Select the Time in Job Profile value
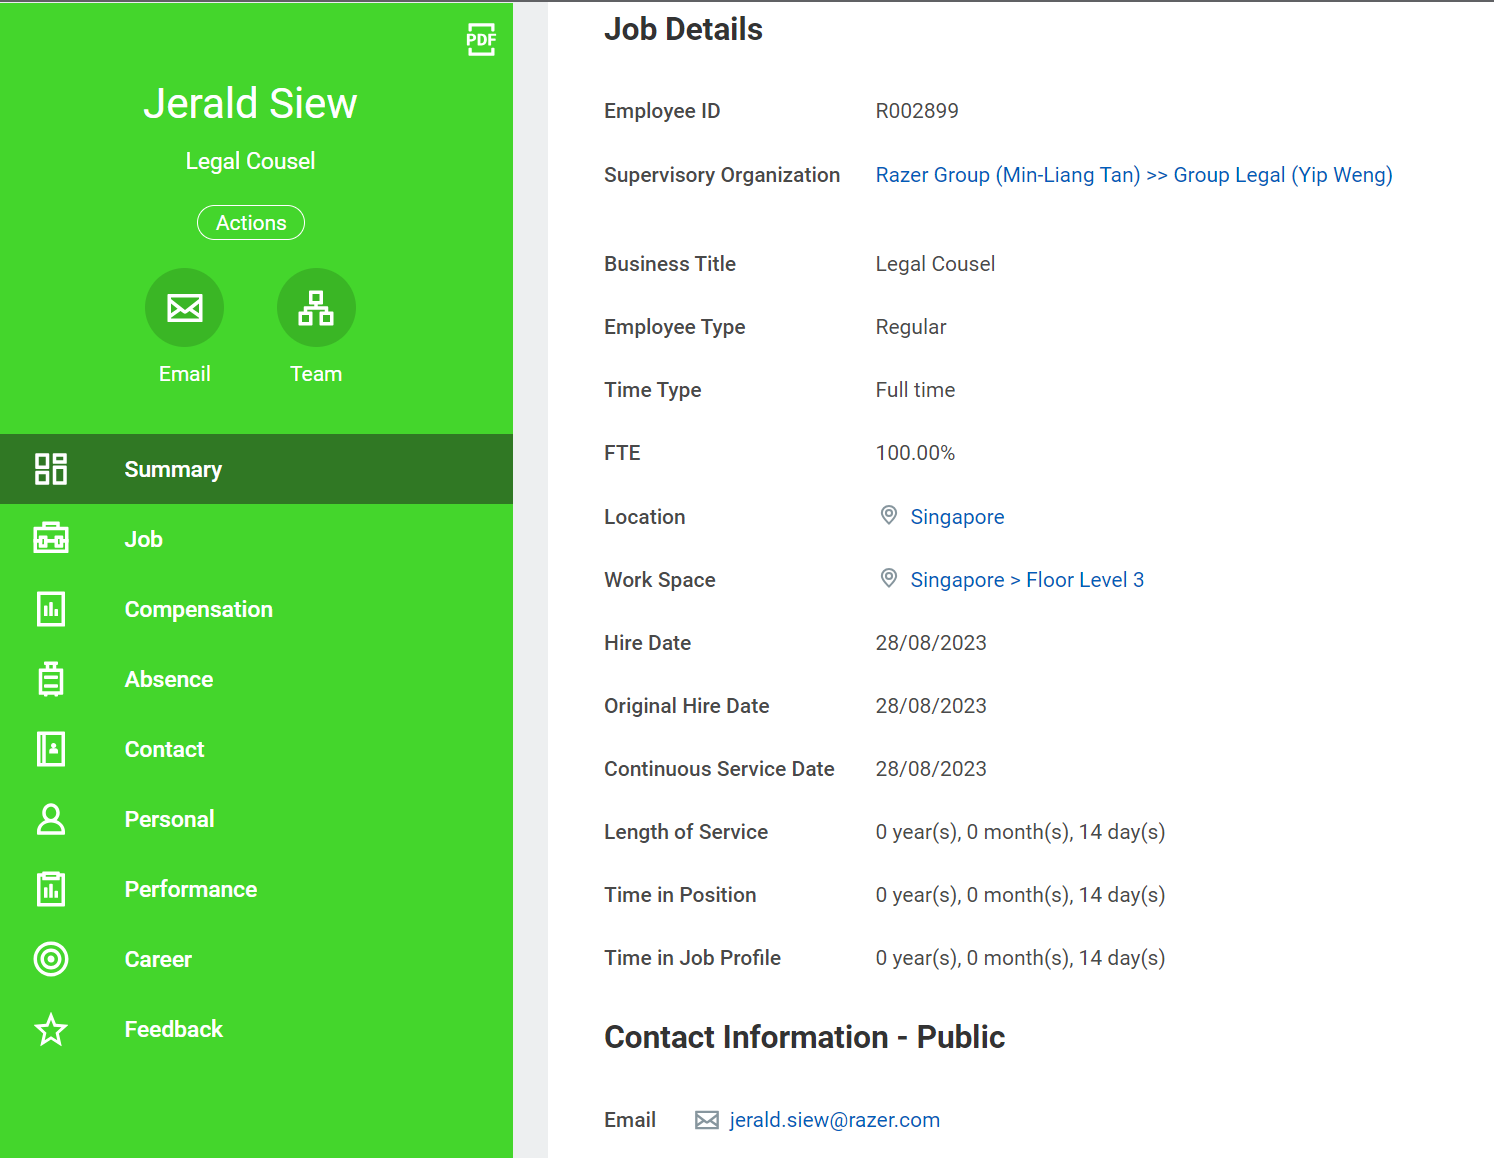This screenshot has width=1494, height=1158. (x=1020, y=958)
